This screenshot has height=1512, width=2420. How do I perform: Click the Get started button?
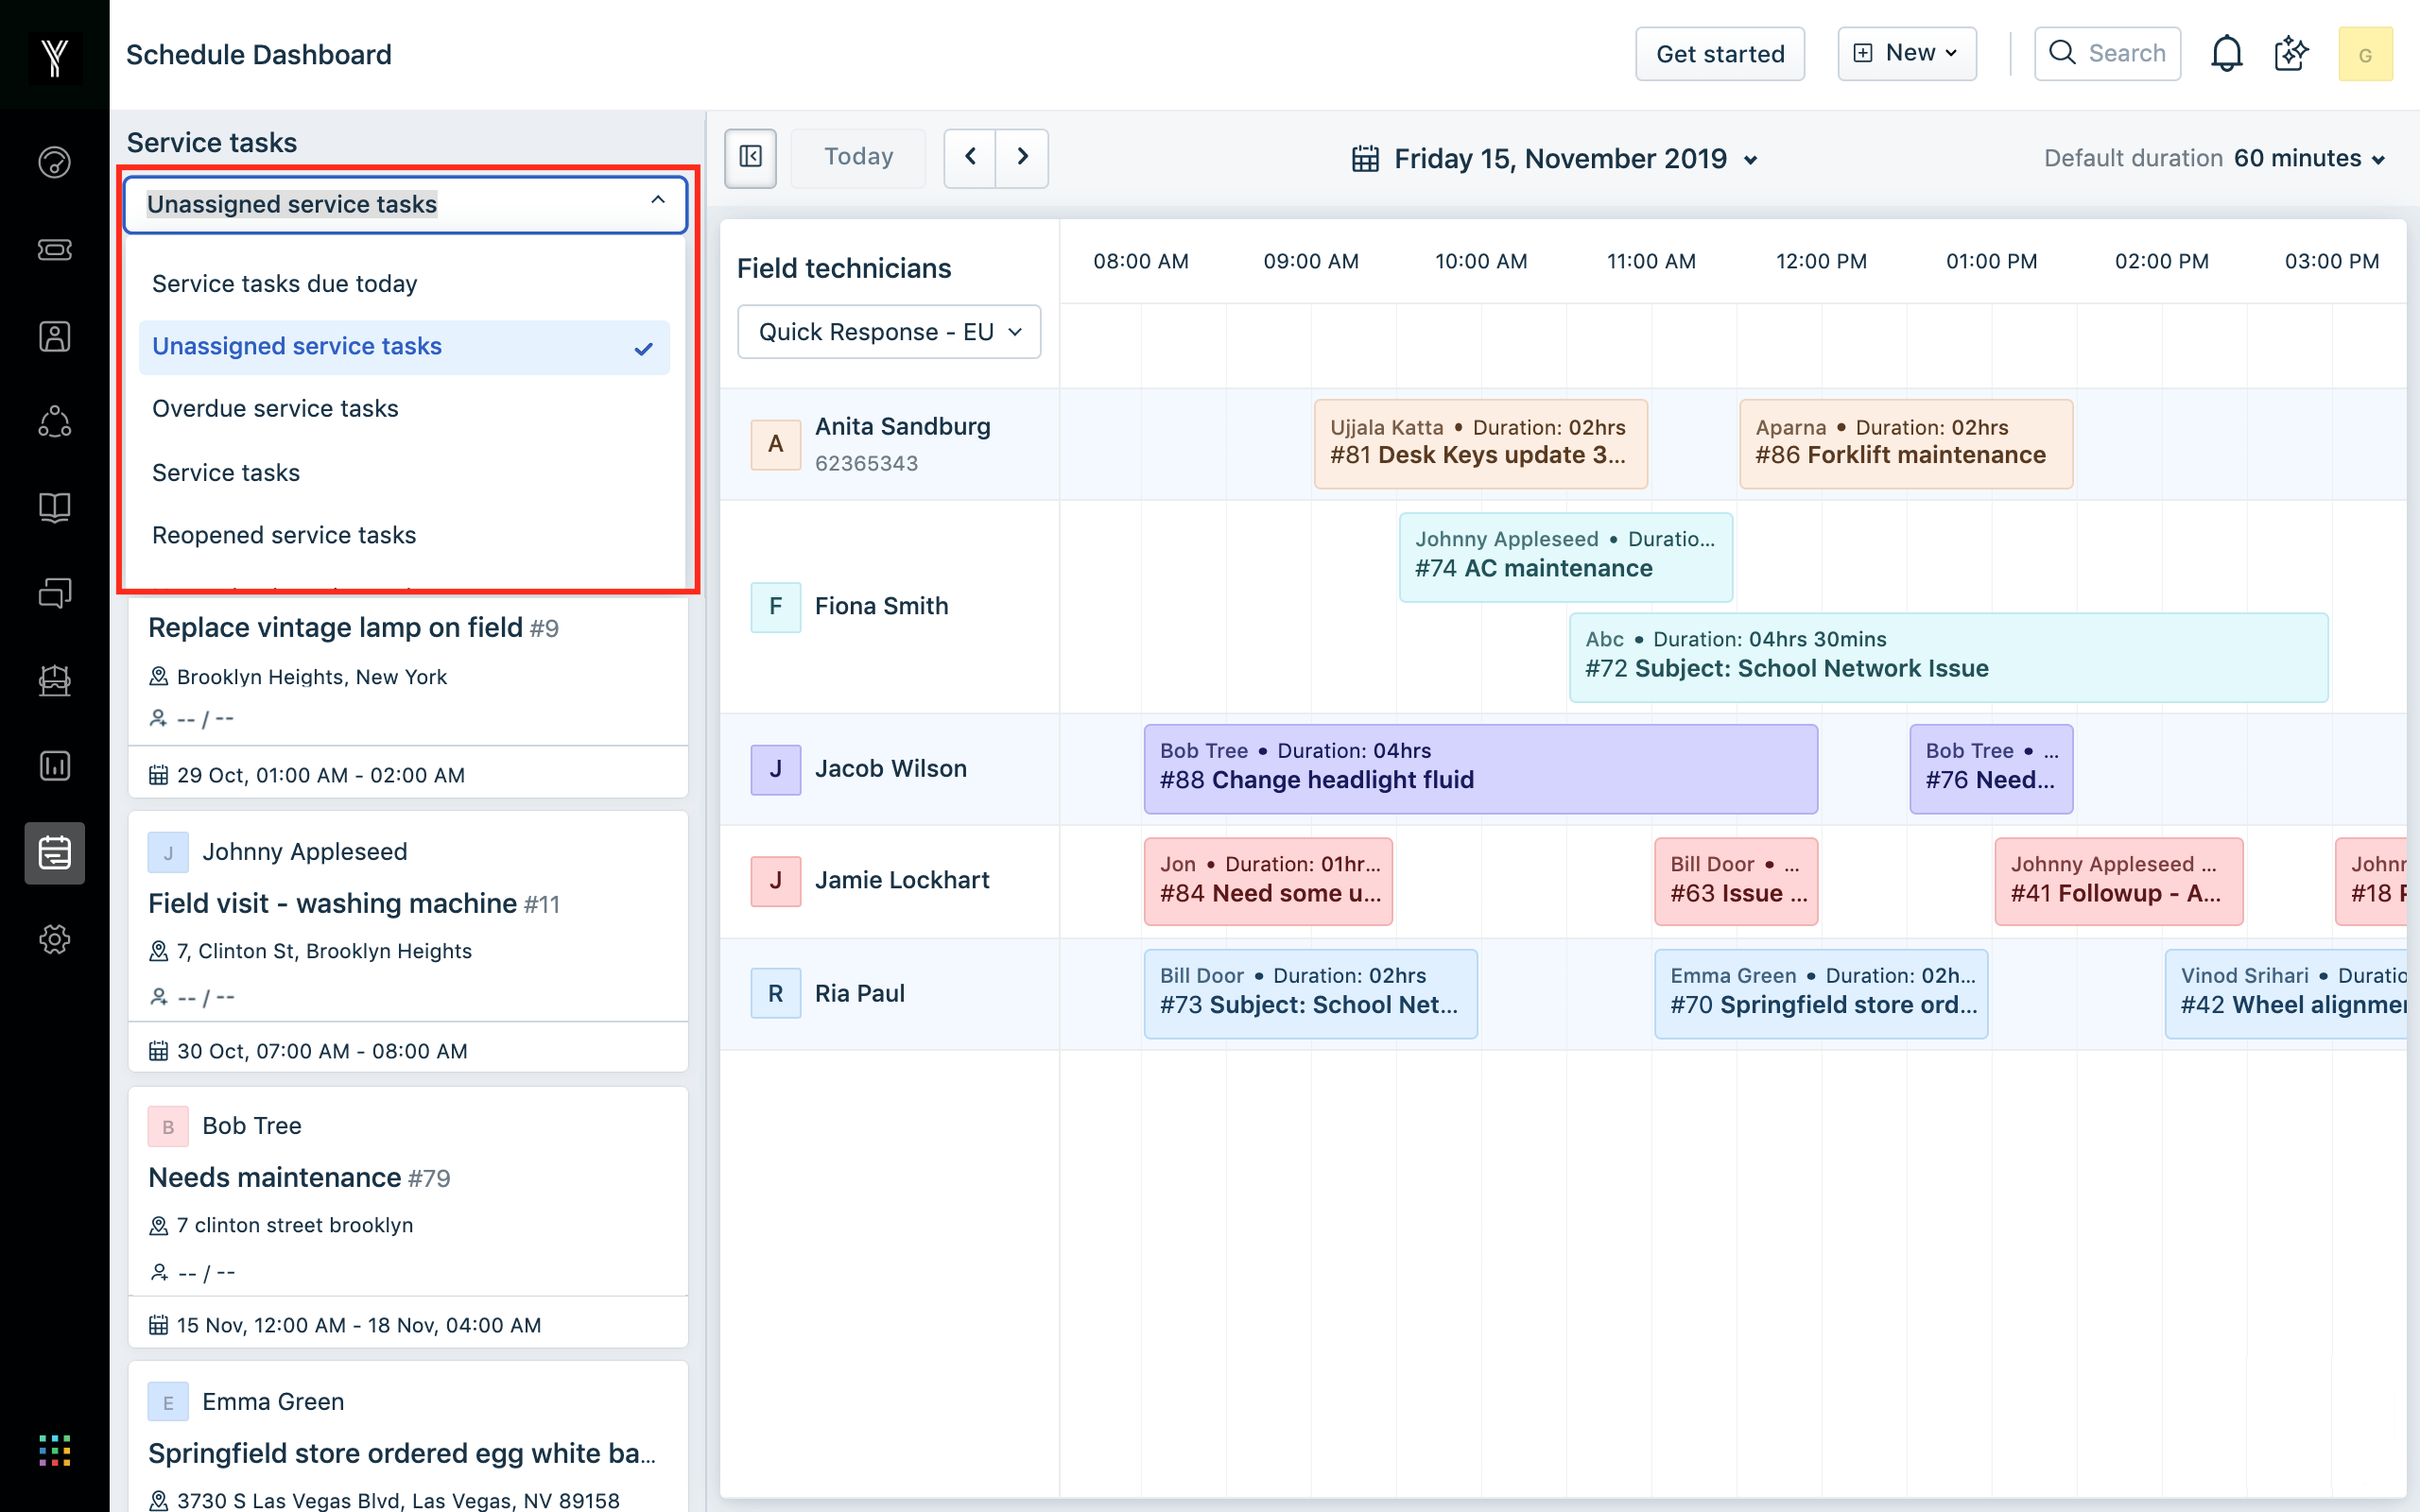[1719, 54]
